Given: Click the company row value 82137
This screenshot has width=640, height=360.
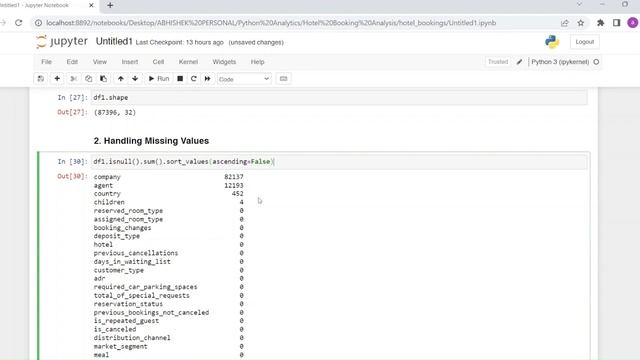Looking at the screenshot, I should (x=233, y=177).
